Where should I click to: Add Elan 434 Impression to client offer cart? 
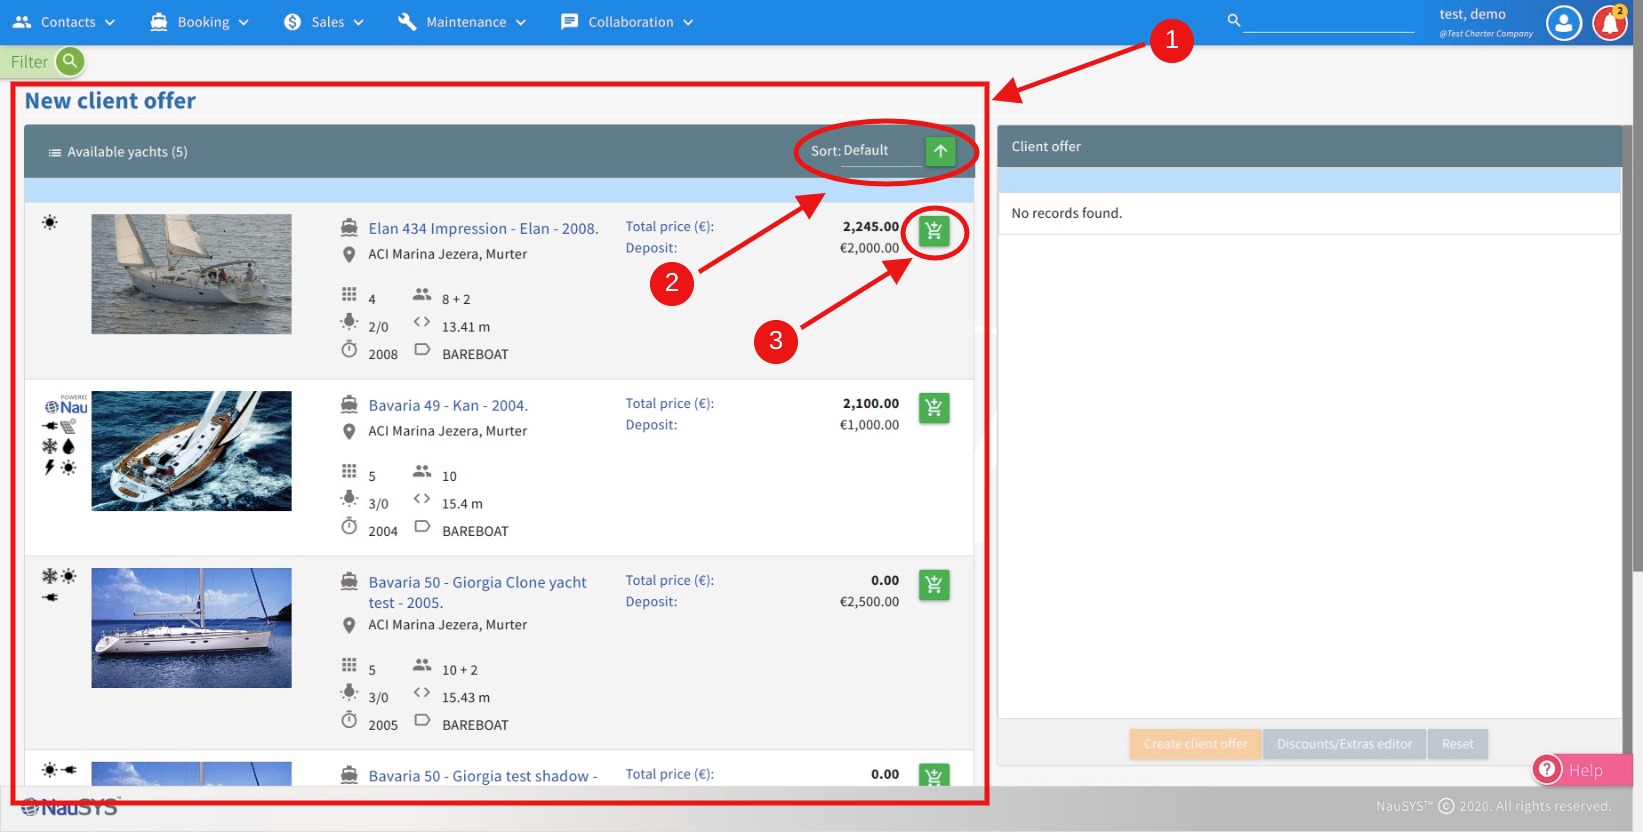(x=933, y=231)
